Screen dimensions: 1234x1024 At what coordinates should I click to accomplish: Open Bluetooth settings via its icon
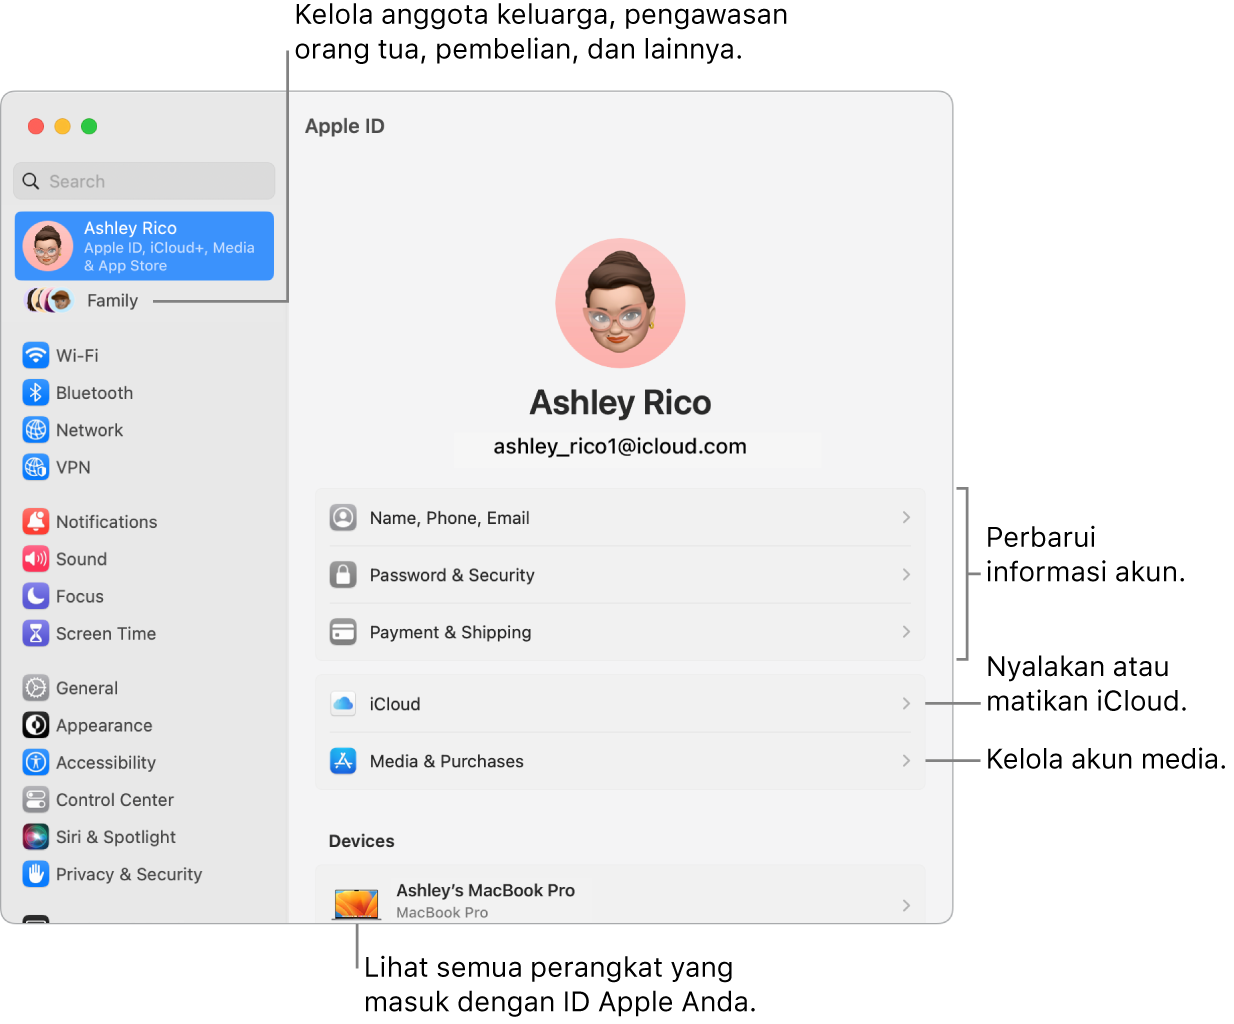coord(36,392)
